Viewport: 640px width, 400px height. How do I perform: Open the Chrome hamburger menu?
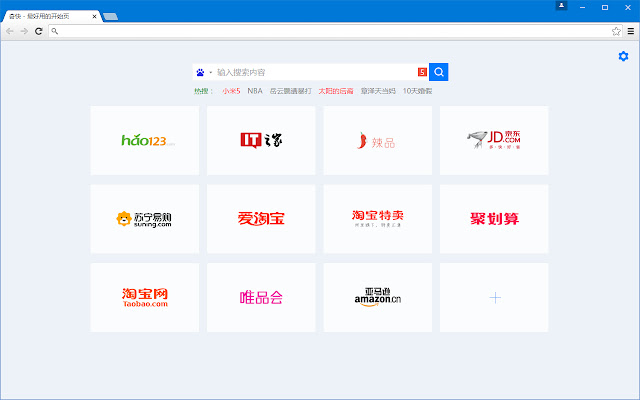click(x=629, y=31)
